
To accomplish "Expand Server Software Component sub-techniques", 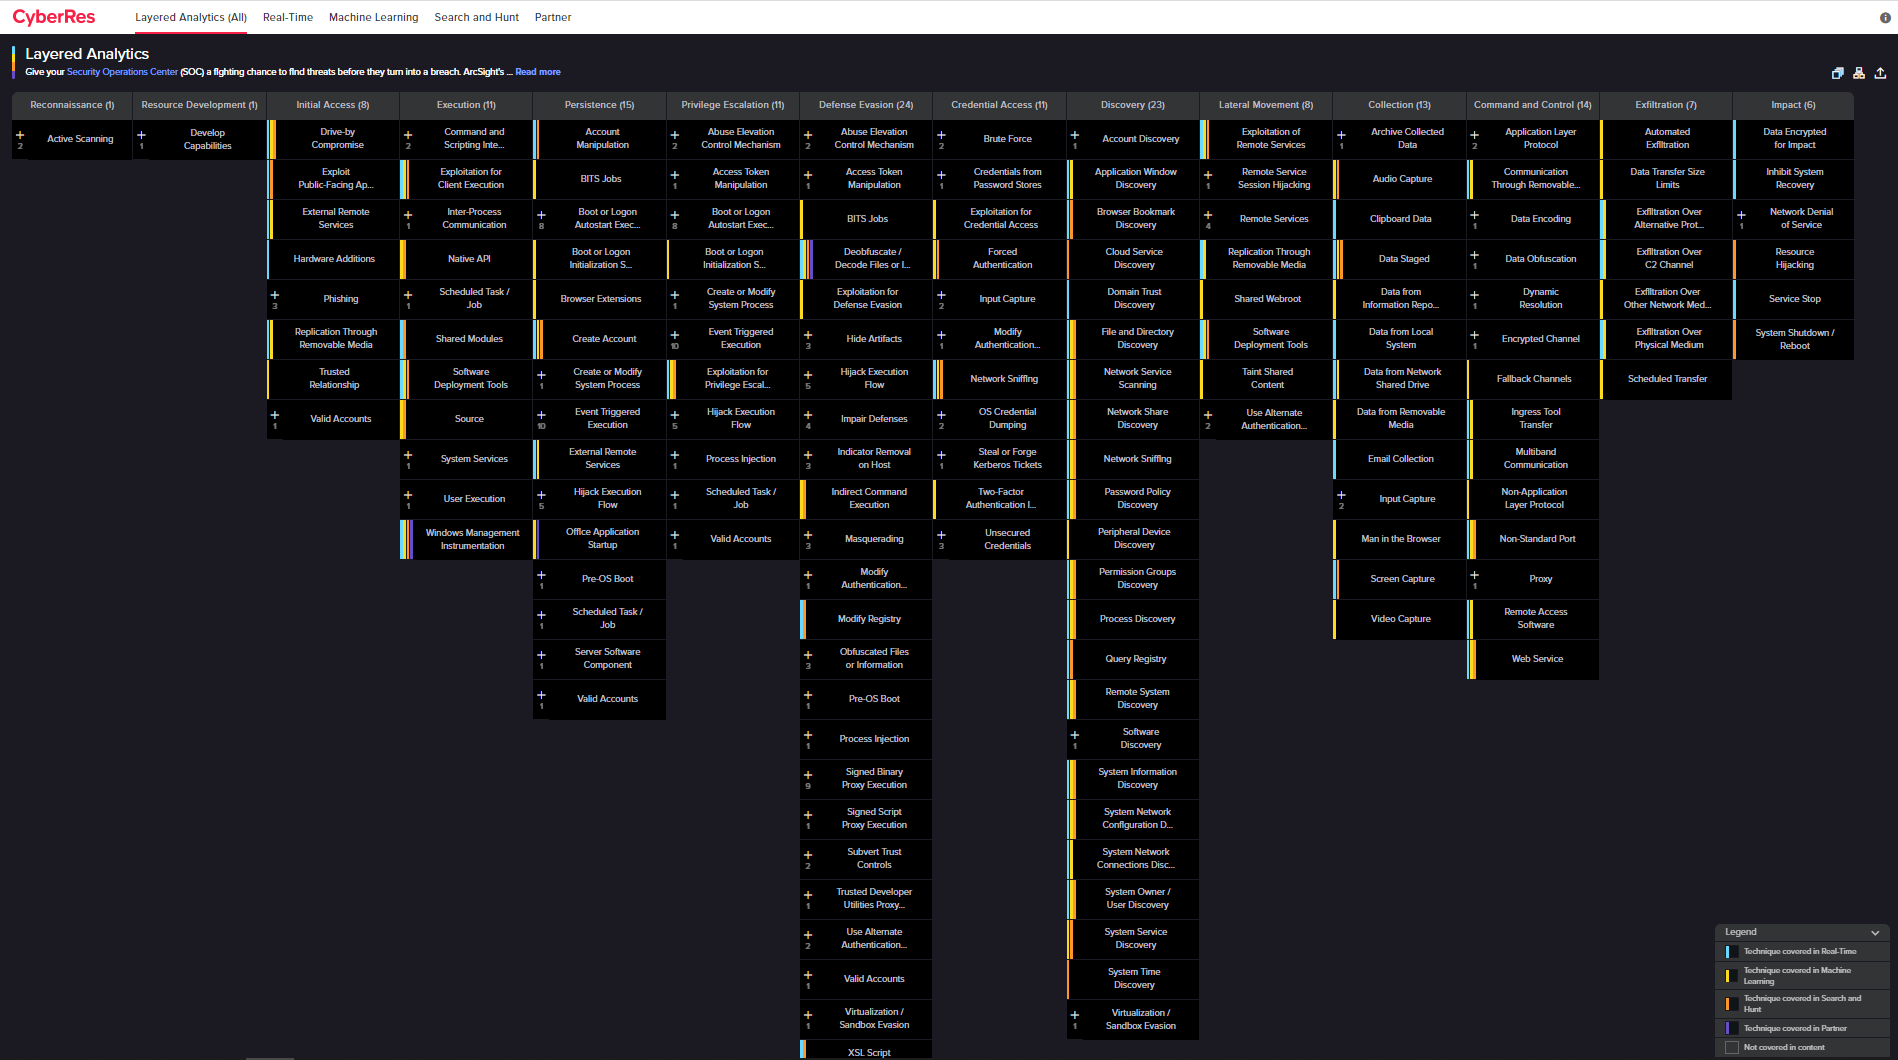I will coord(541,655).
